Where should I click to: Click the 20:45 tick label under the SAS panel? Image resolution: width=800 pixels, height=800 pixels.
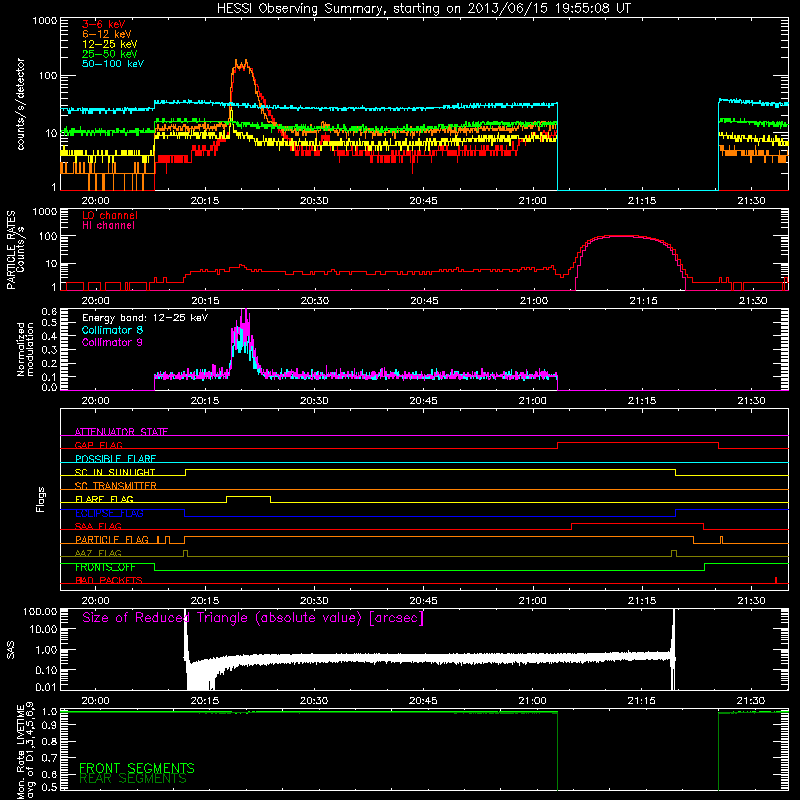point(423,701)
